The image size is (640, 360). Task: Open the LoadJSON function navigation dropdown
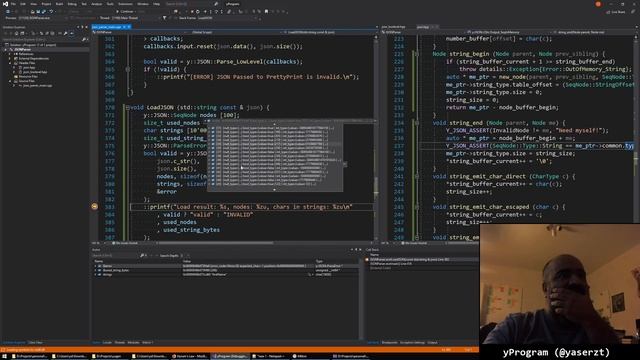(329, 32)
